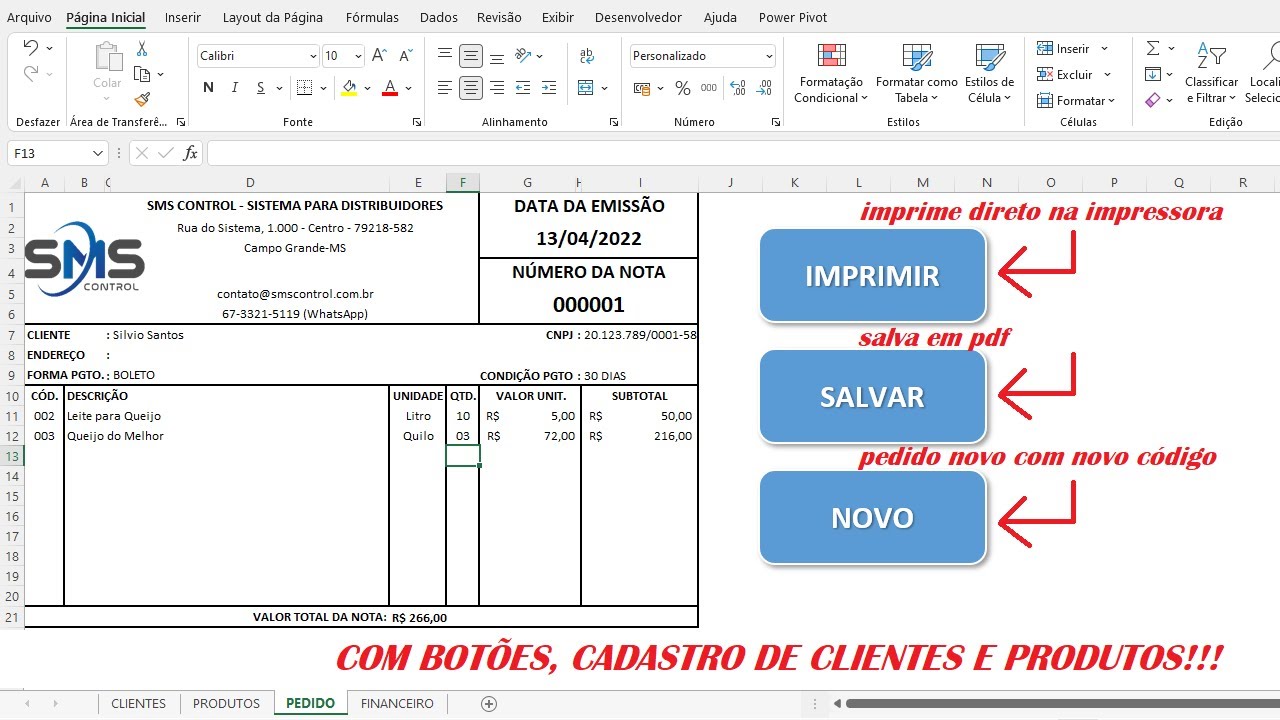
Task: Click the Comma Style 000 icon
Action: pyautogui.click(x=709, y=88)
